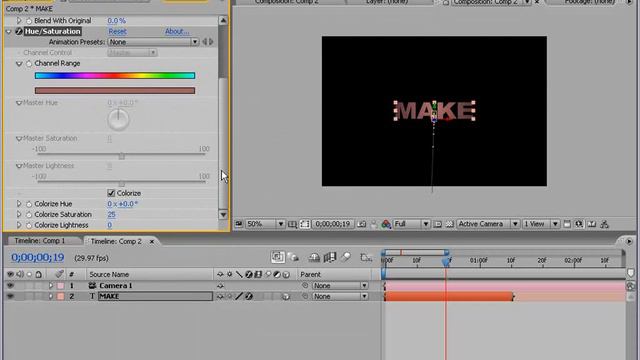
Task: Select the Camera 1 layer name
Action: point(116,286)
